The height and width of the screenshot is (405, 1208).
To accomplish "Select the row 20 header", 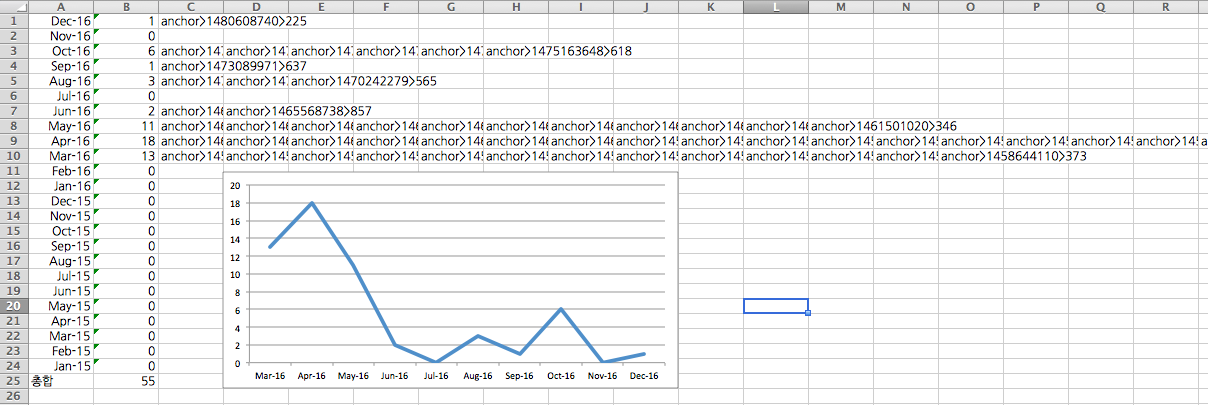I will (14, 306).
